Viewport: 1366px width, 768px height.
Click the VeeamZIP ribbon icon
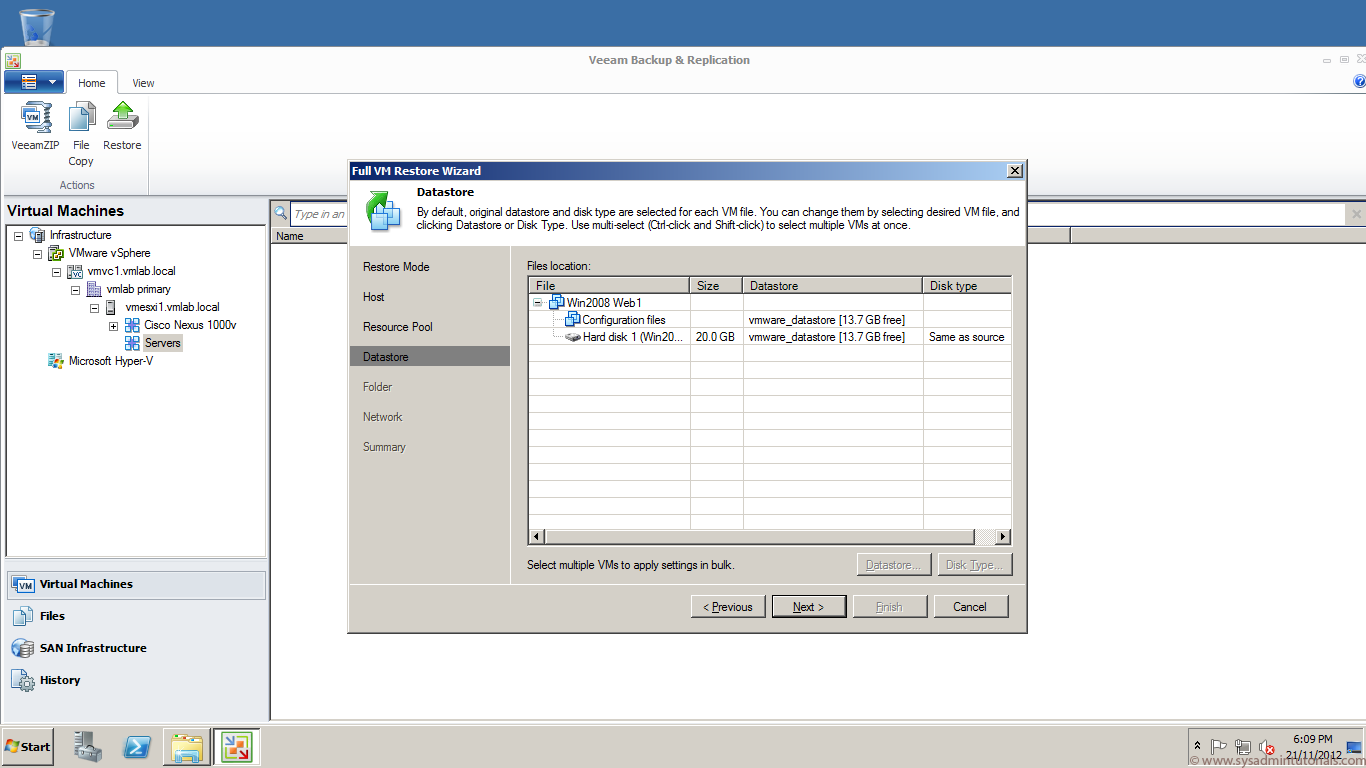(x=35, y=117)
